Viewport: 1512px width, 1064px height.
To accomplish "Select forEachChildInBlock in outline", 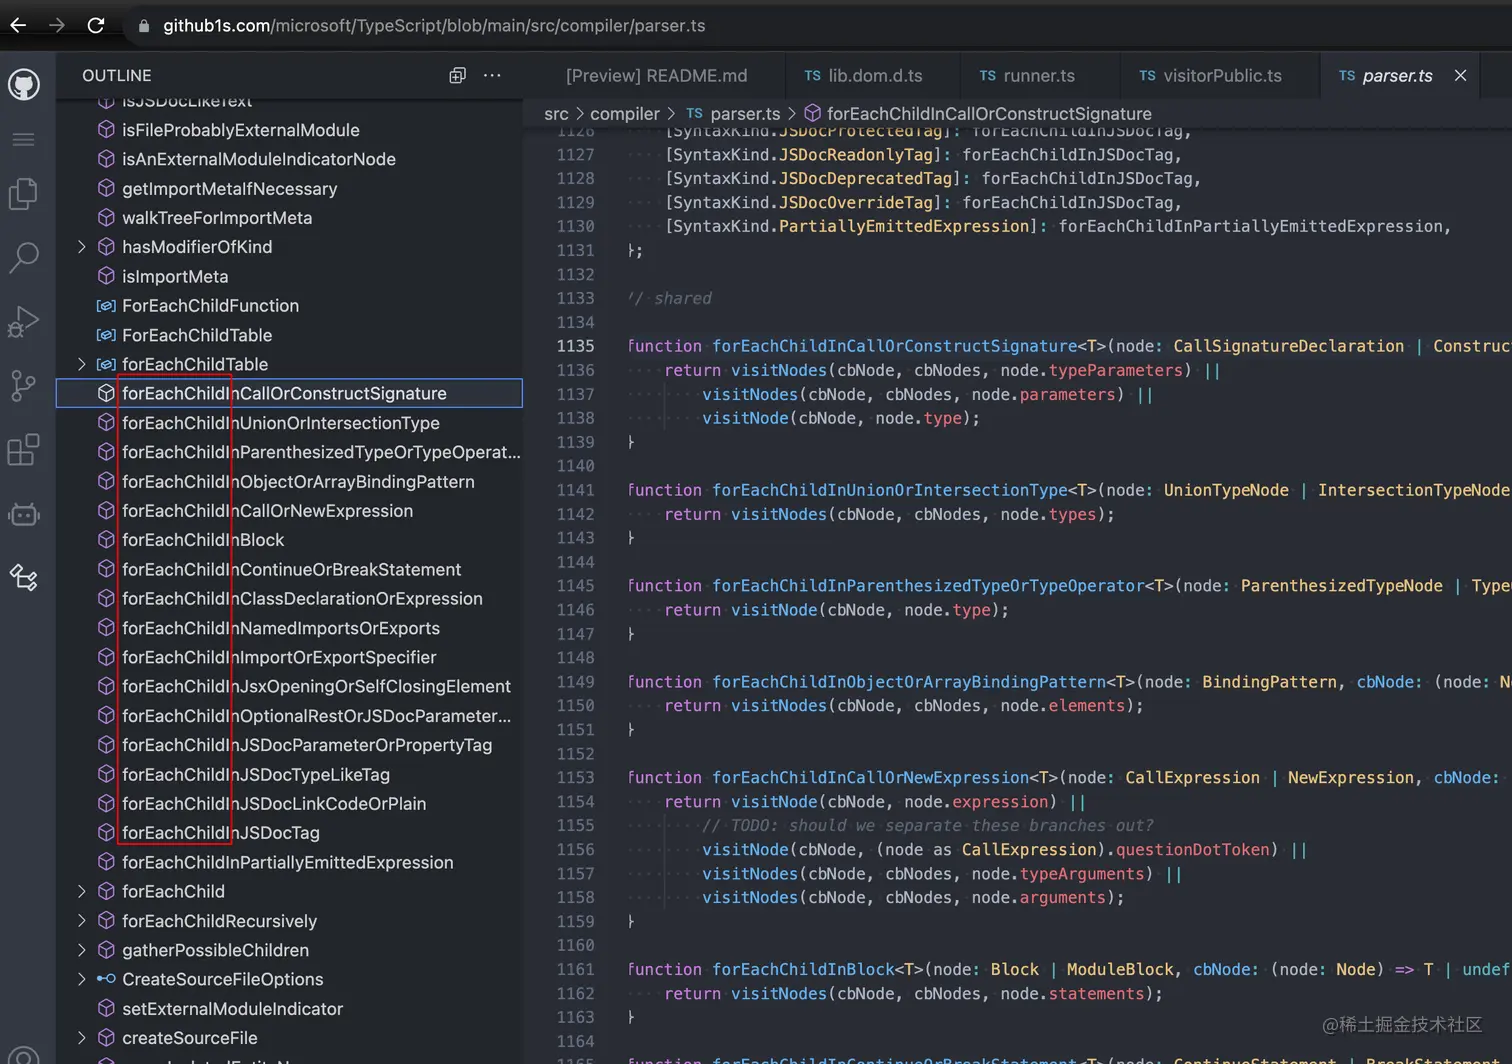I will click(x=289, y=540).
